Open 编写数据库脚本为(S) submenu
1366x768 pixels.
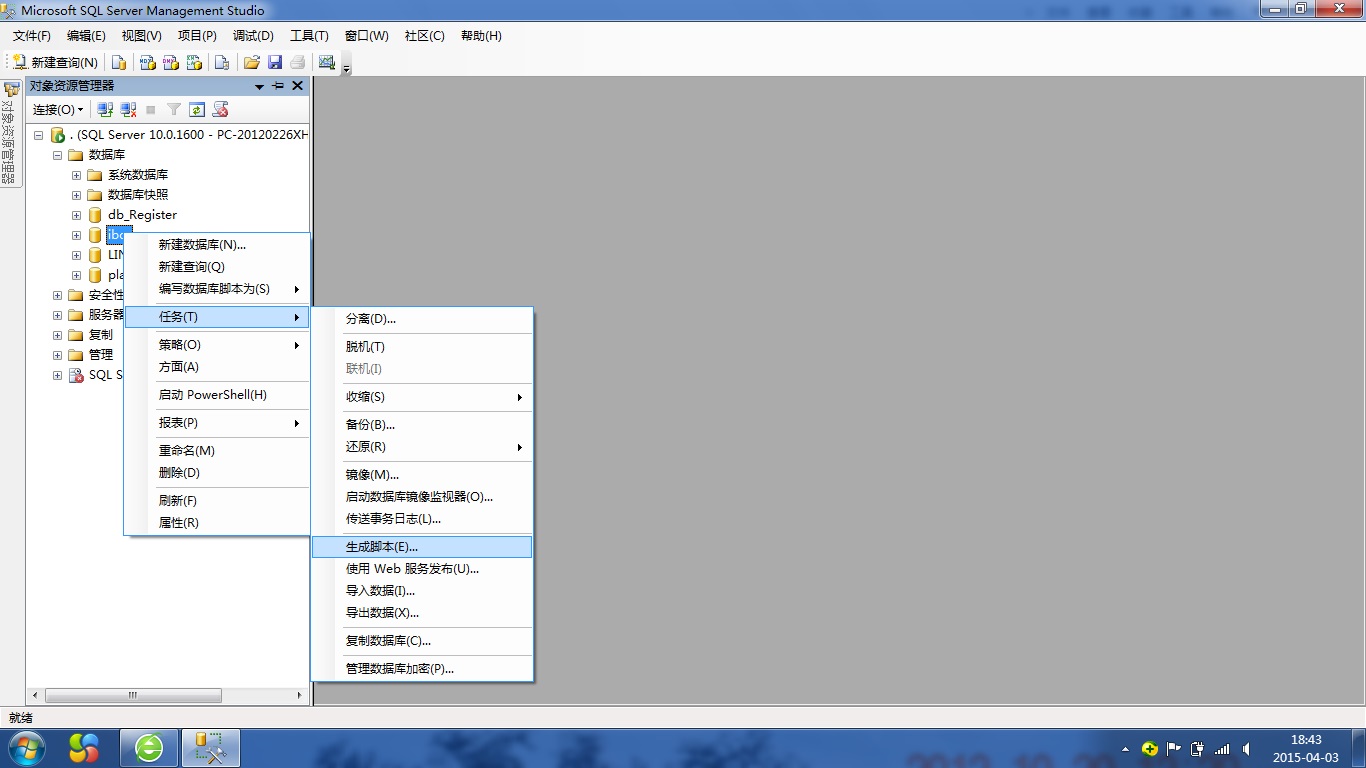[x=217, y=289]
